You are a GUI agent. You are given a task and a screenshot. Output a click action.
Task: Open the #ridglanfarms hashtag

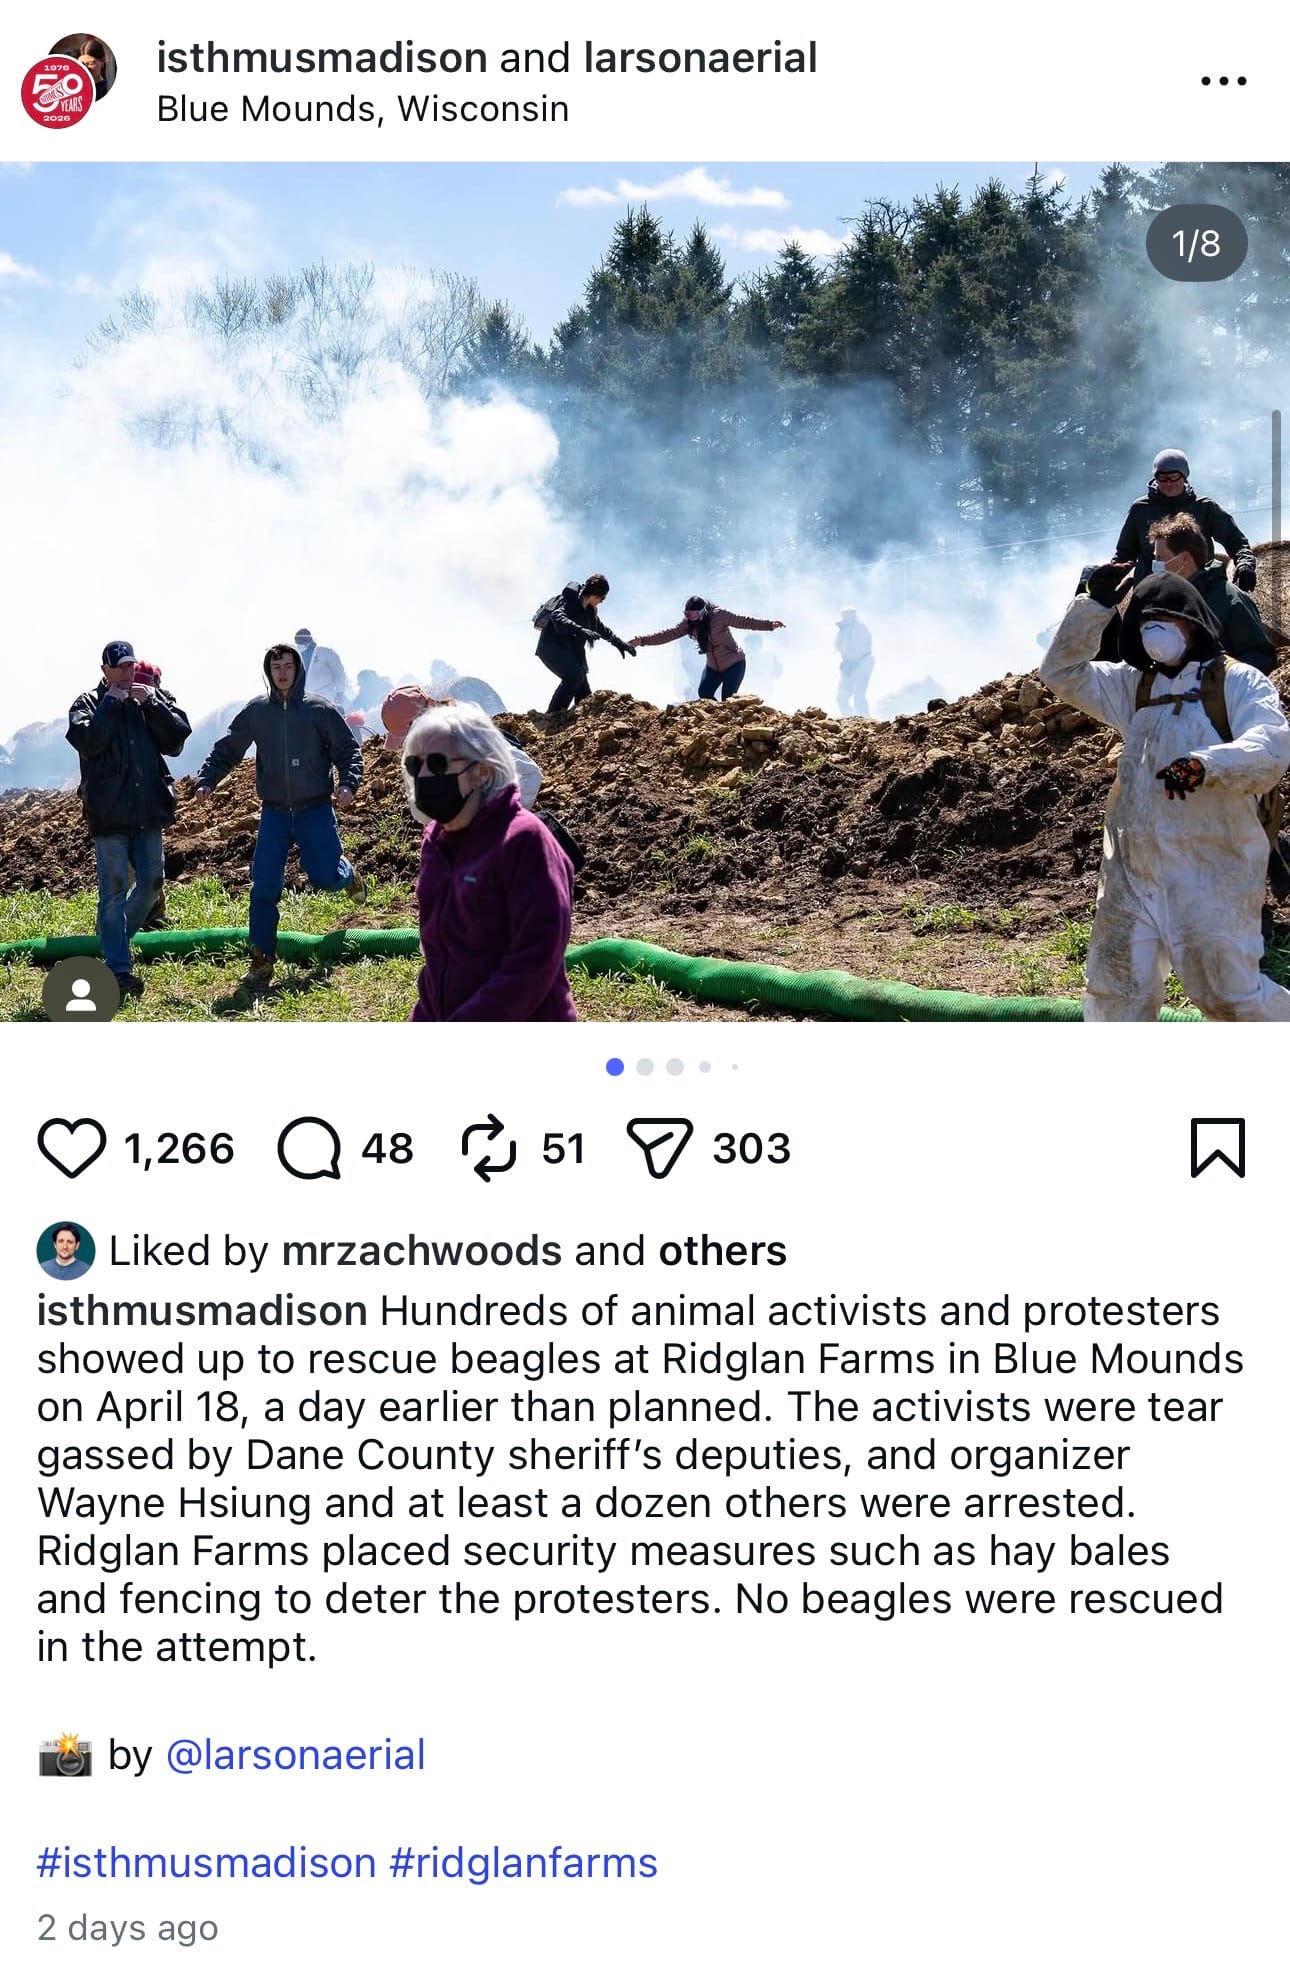pyautogui.click(x=523, y=1862)
